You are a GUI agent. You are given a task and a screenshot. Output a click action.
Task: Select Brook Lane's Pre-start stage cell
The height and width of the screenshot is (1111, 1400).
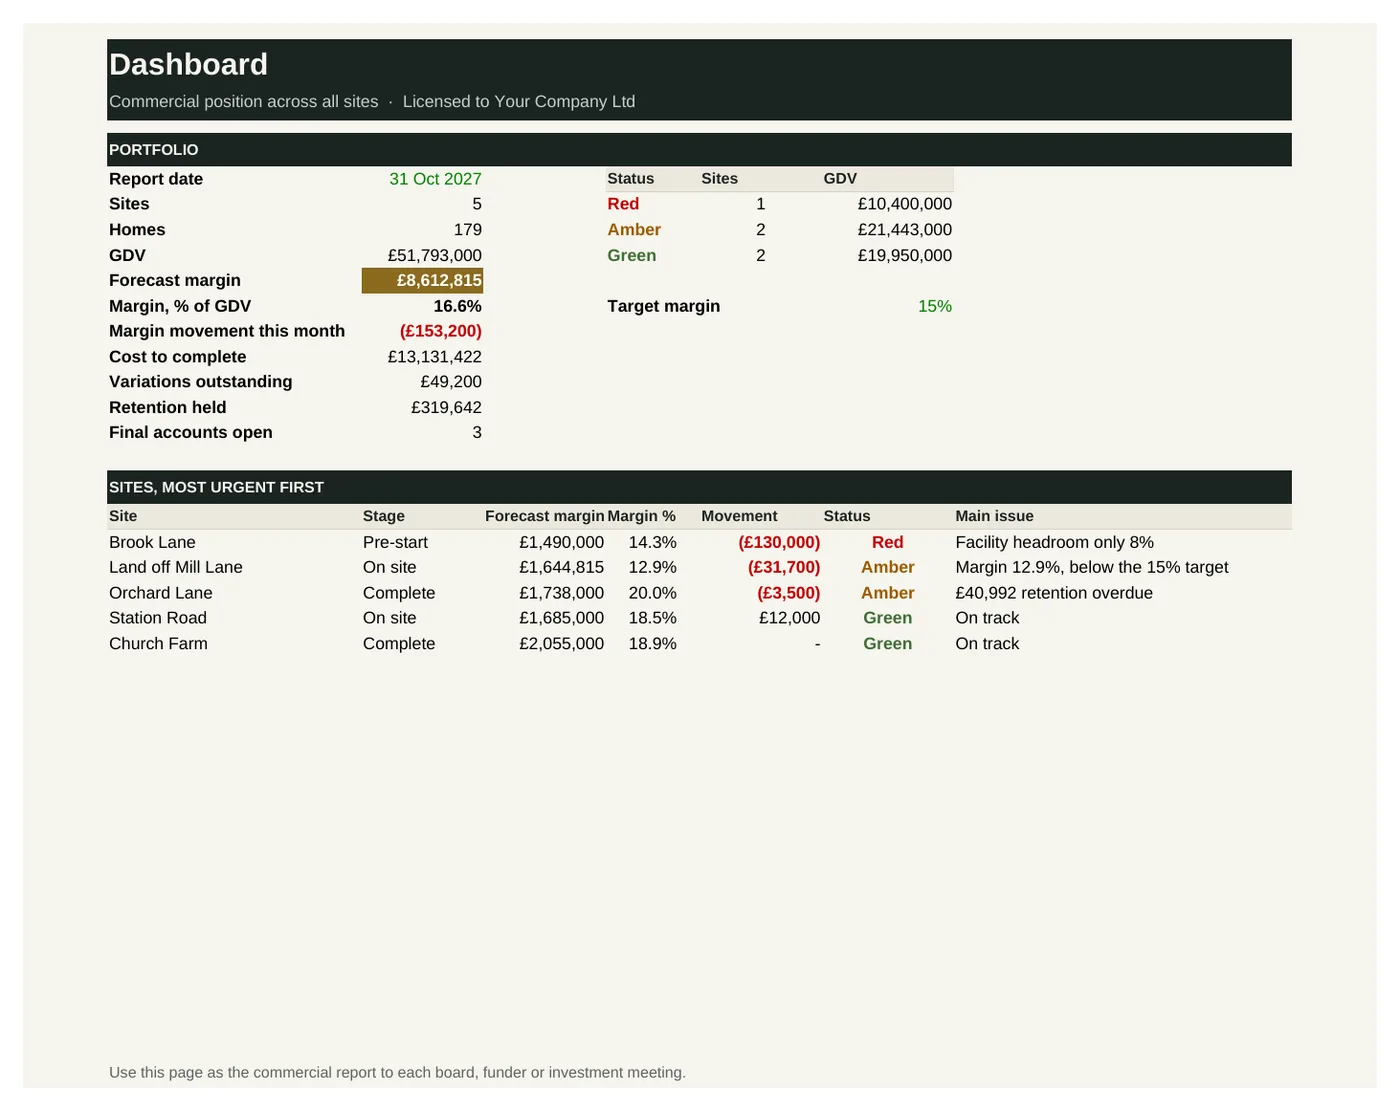pyautogui.click(x=395, y=542)
